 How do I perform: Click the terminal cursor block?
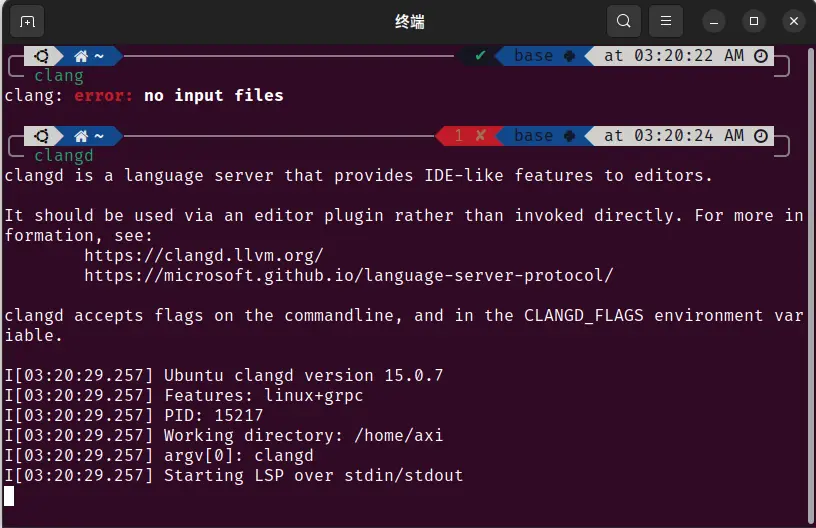click(x=9, y=496)
